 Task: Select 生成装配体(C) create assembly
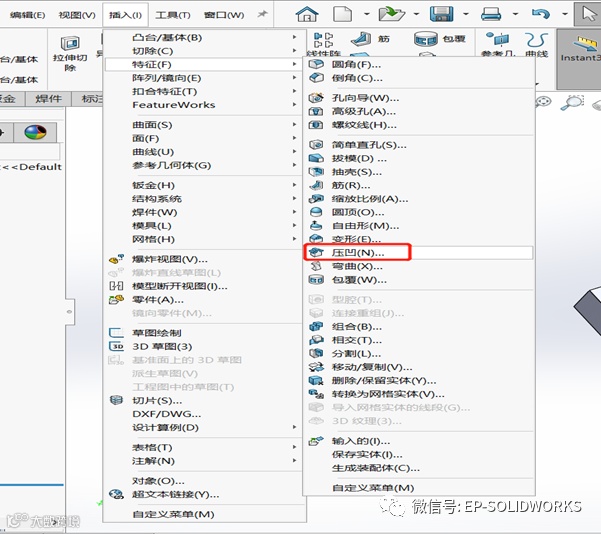pos(419,468)
